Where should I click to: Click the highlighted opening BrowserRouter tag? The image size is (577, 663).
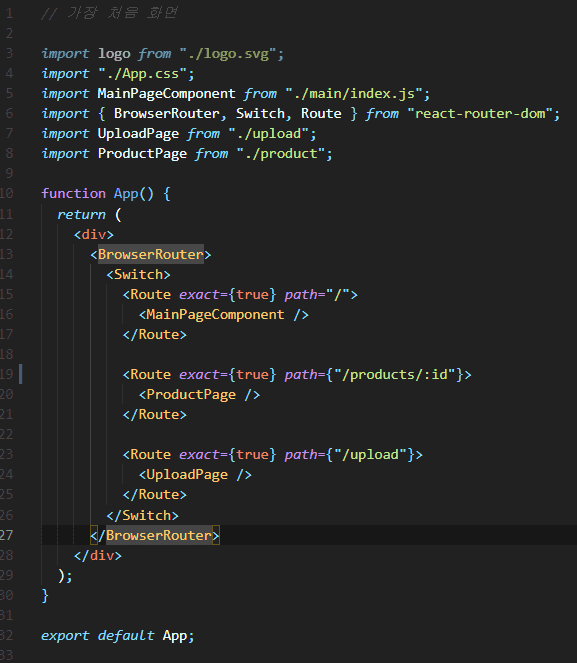[150, 254]
